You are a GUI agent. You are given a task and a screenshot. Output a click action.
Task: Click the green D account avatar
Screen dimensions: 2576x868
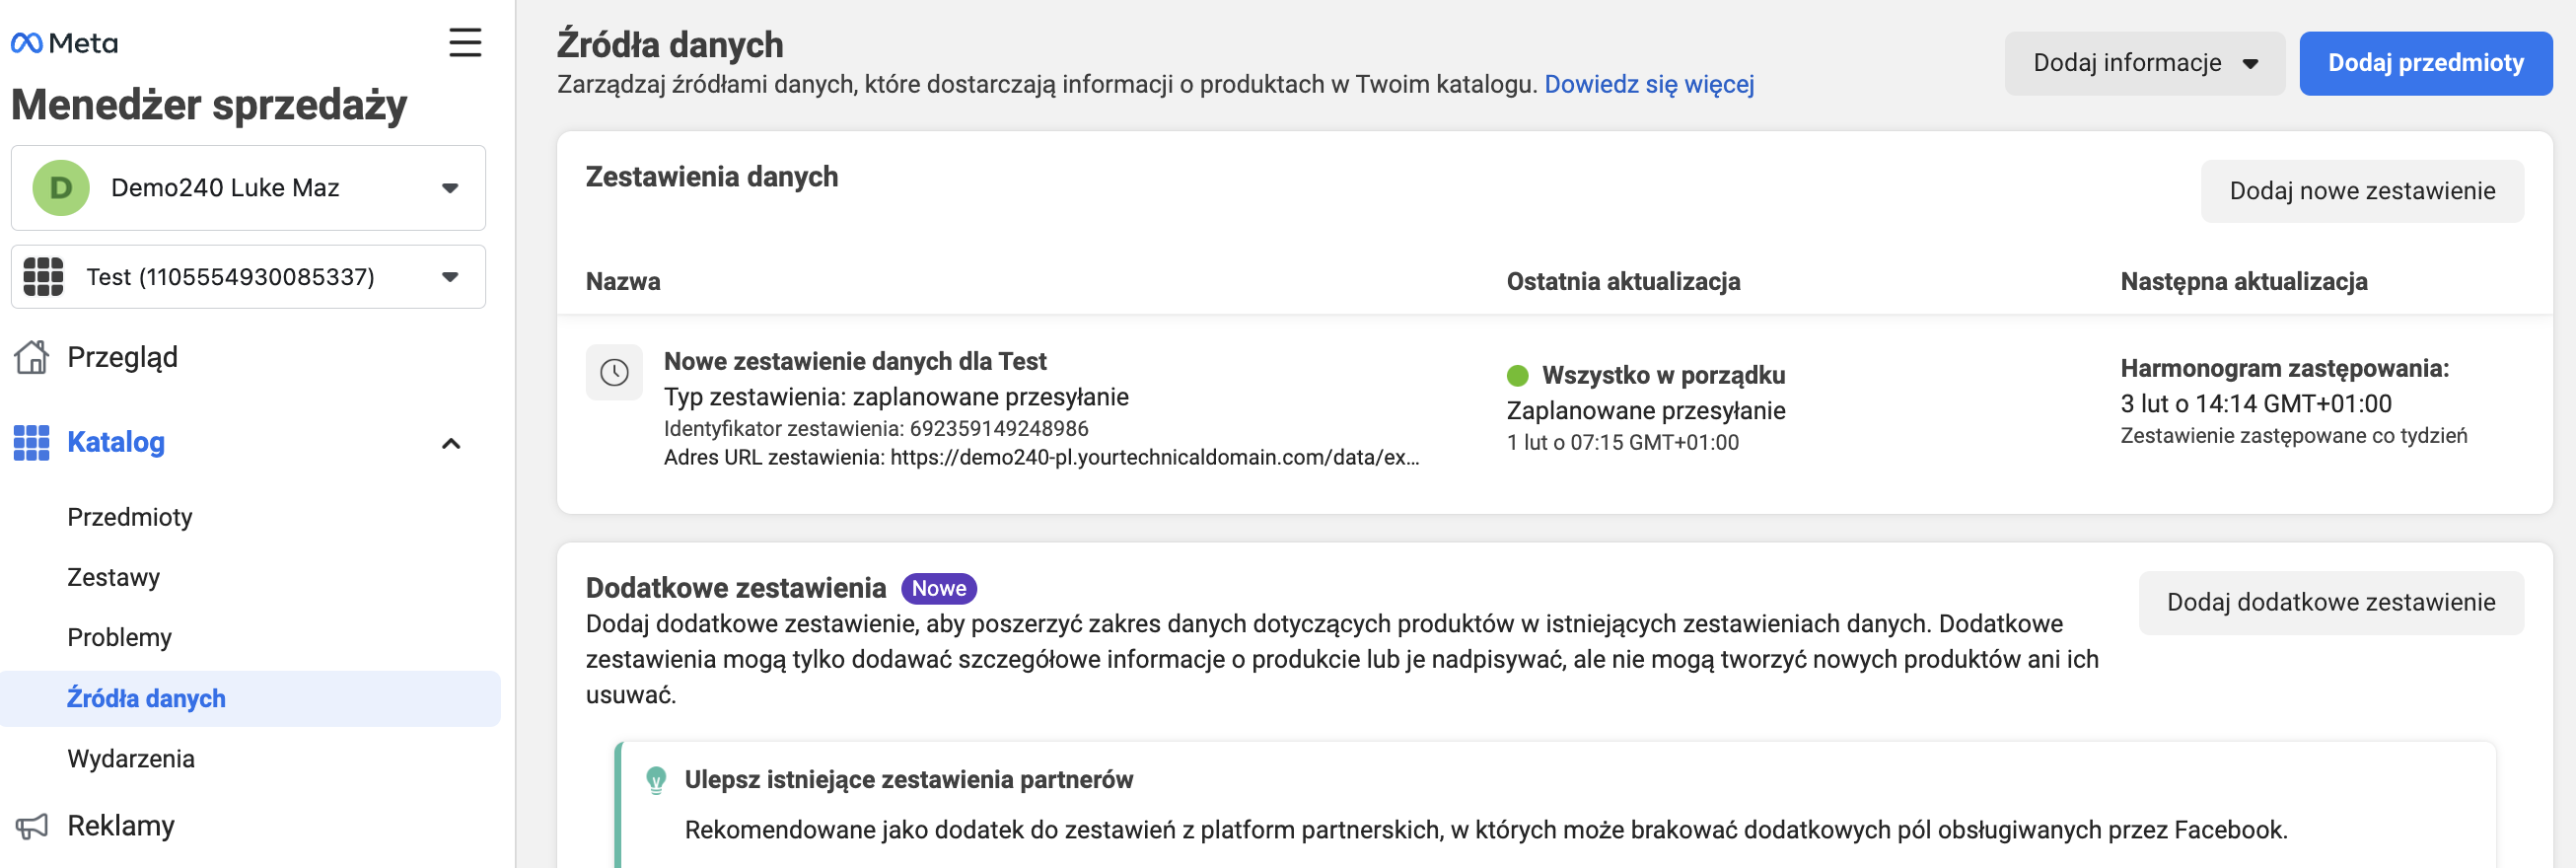(61, 188)
